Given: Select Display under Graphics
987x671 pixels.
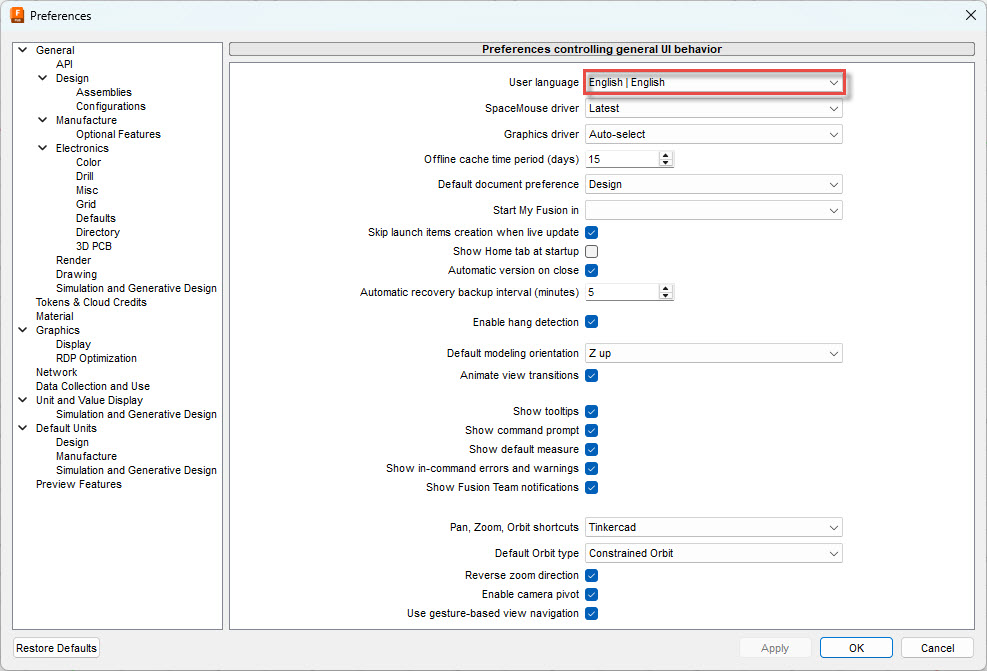Looking at the screenshot, I should pyautogui.click(x=73, y=344).
